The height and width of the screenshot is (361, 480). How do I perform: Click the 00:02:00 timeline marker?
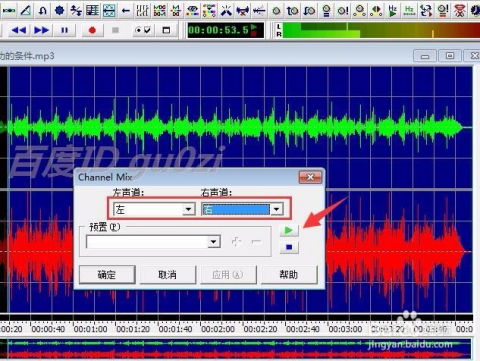pos(218,330)
